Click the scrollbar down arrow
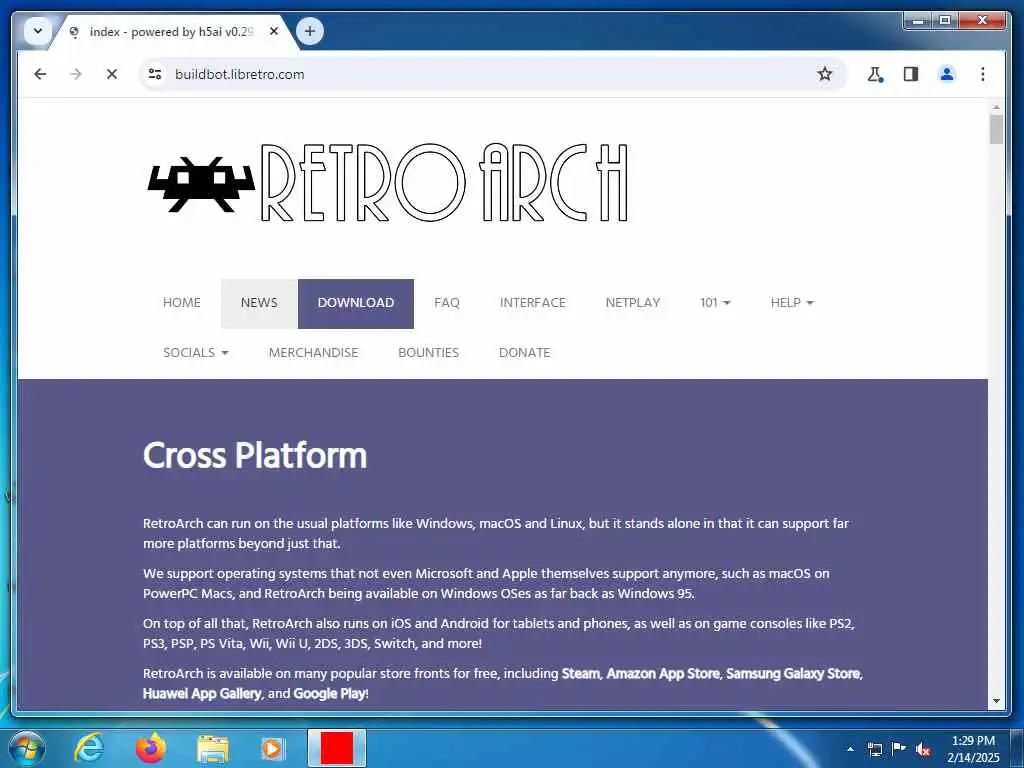Viewport: 1024px width, 768px height. click(996, 701)
